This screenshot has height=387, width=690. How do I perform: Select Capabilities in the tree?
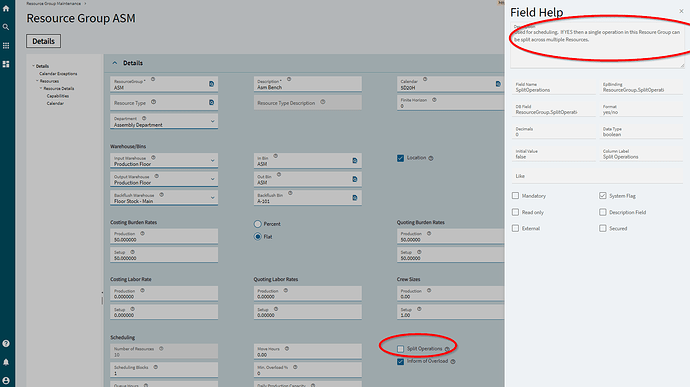(58, 96)
